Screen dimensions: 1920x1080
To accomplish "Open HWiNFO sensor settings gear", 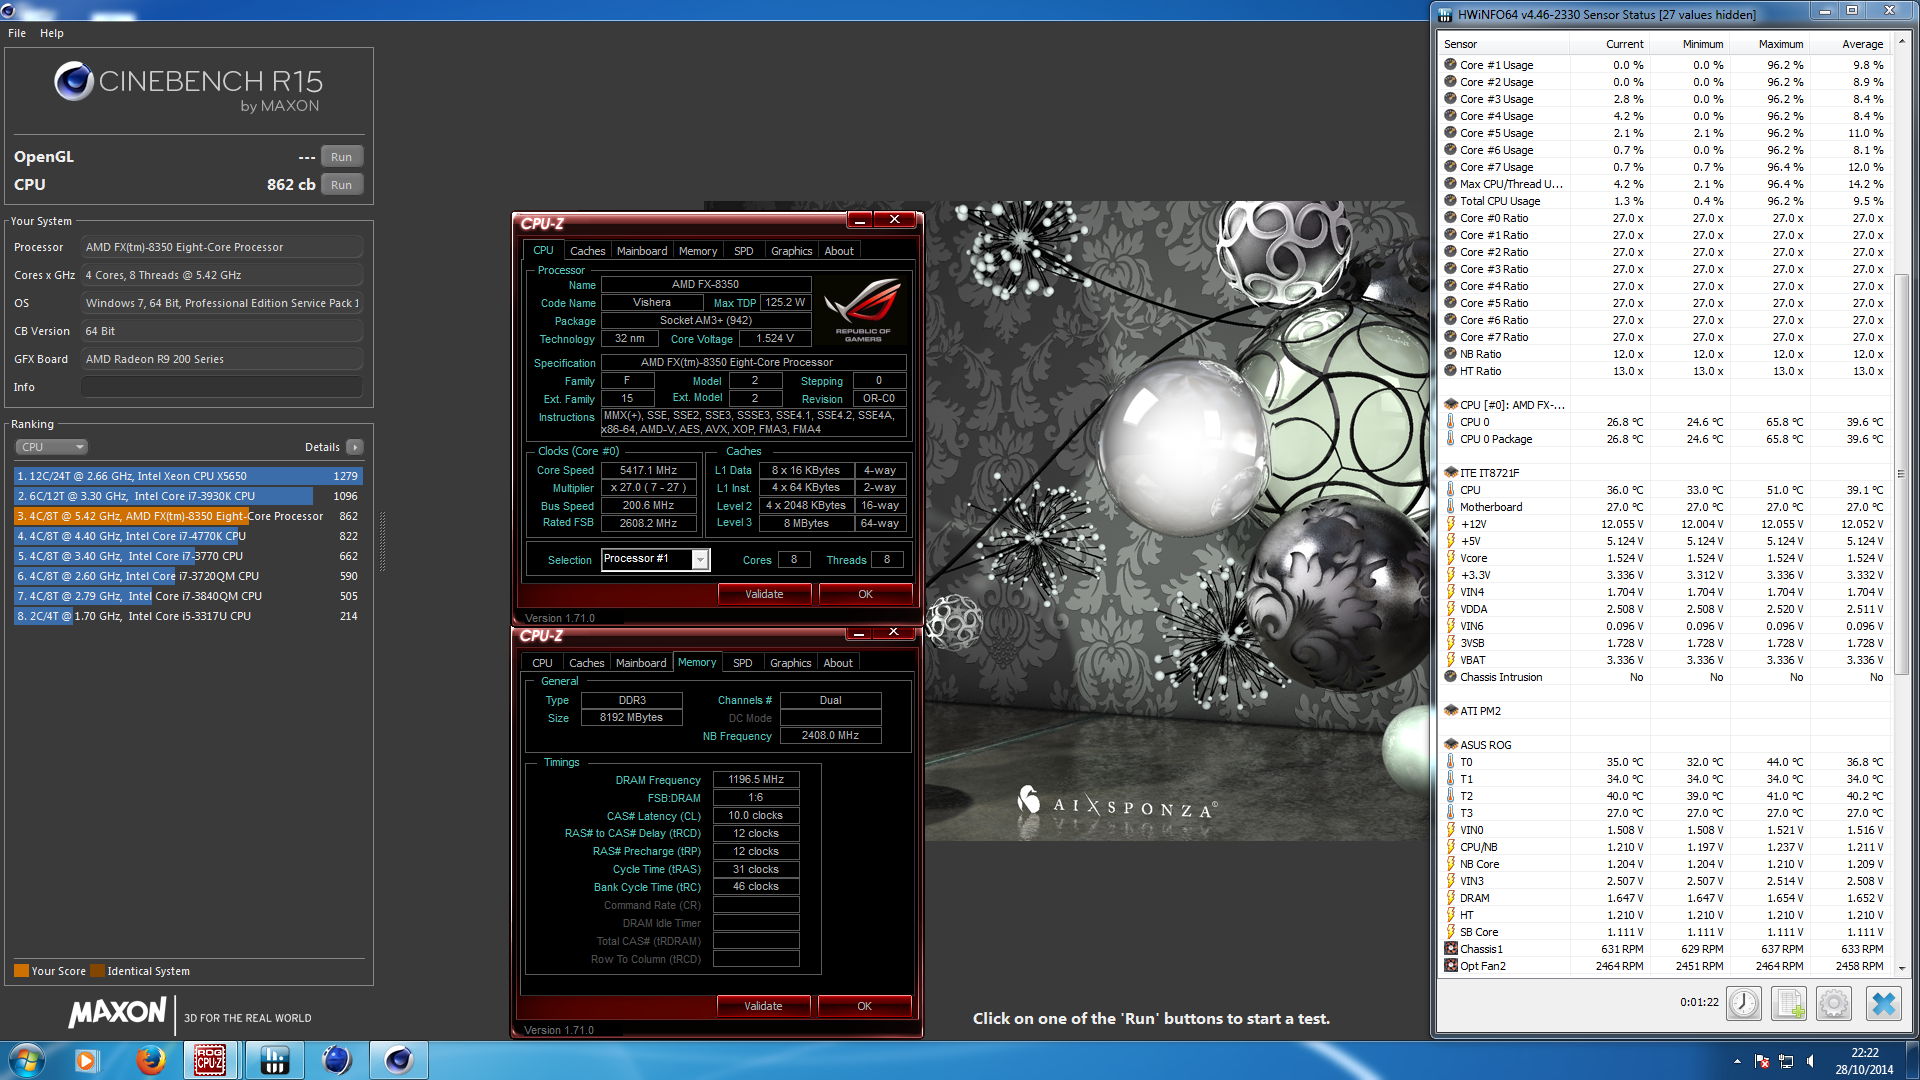I will point(1834,1003).
